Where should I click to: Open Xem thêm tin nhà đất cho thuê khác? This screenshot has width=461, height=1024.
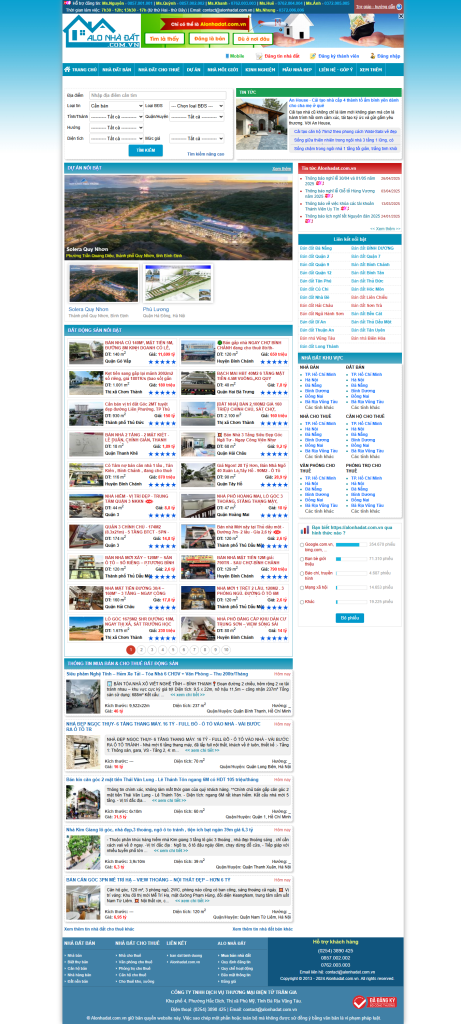point(99,929)
